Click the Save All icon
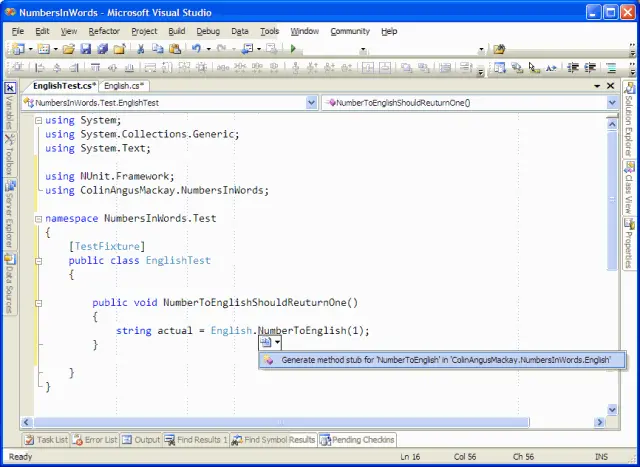Screen dimensions: 640x467 click(102, 49)
